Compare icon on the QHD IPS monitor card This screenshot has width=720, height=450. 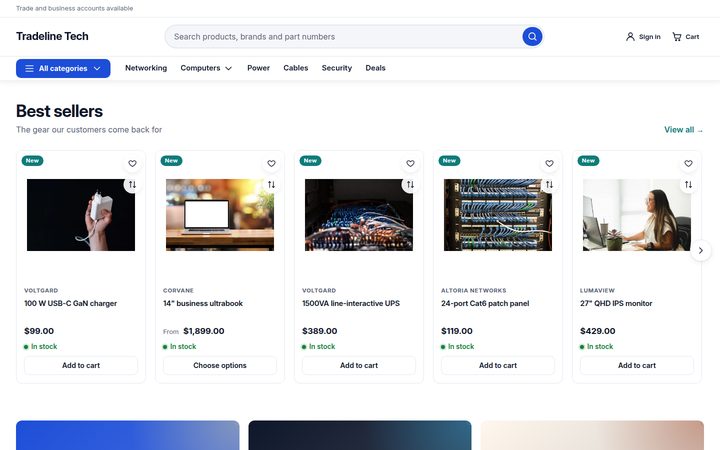(x=688, y=185)
